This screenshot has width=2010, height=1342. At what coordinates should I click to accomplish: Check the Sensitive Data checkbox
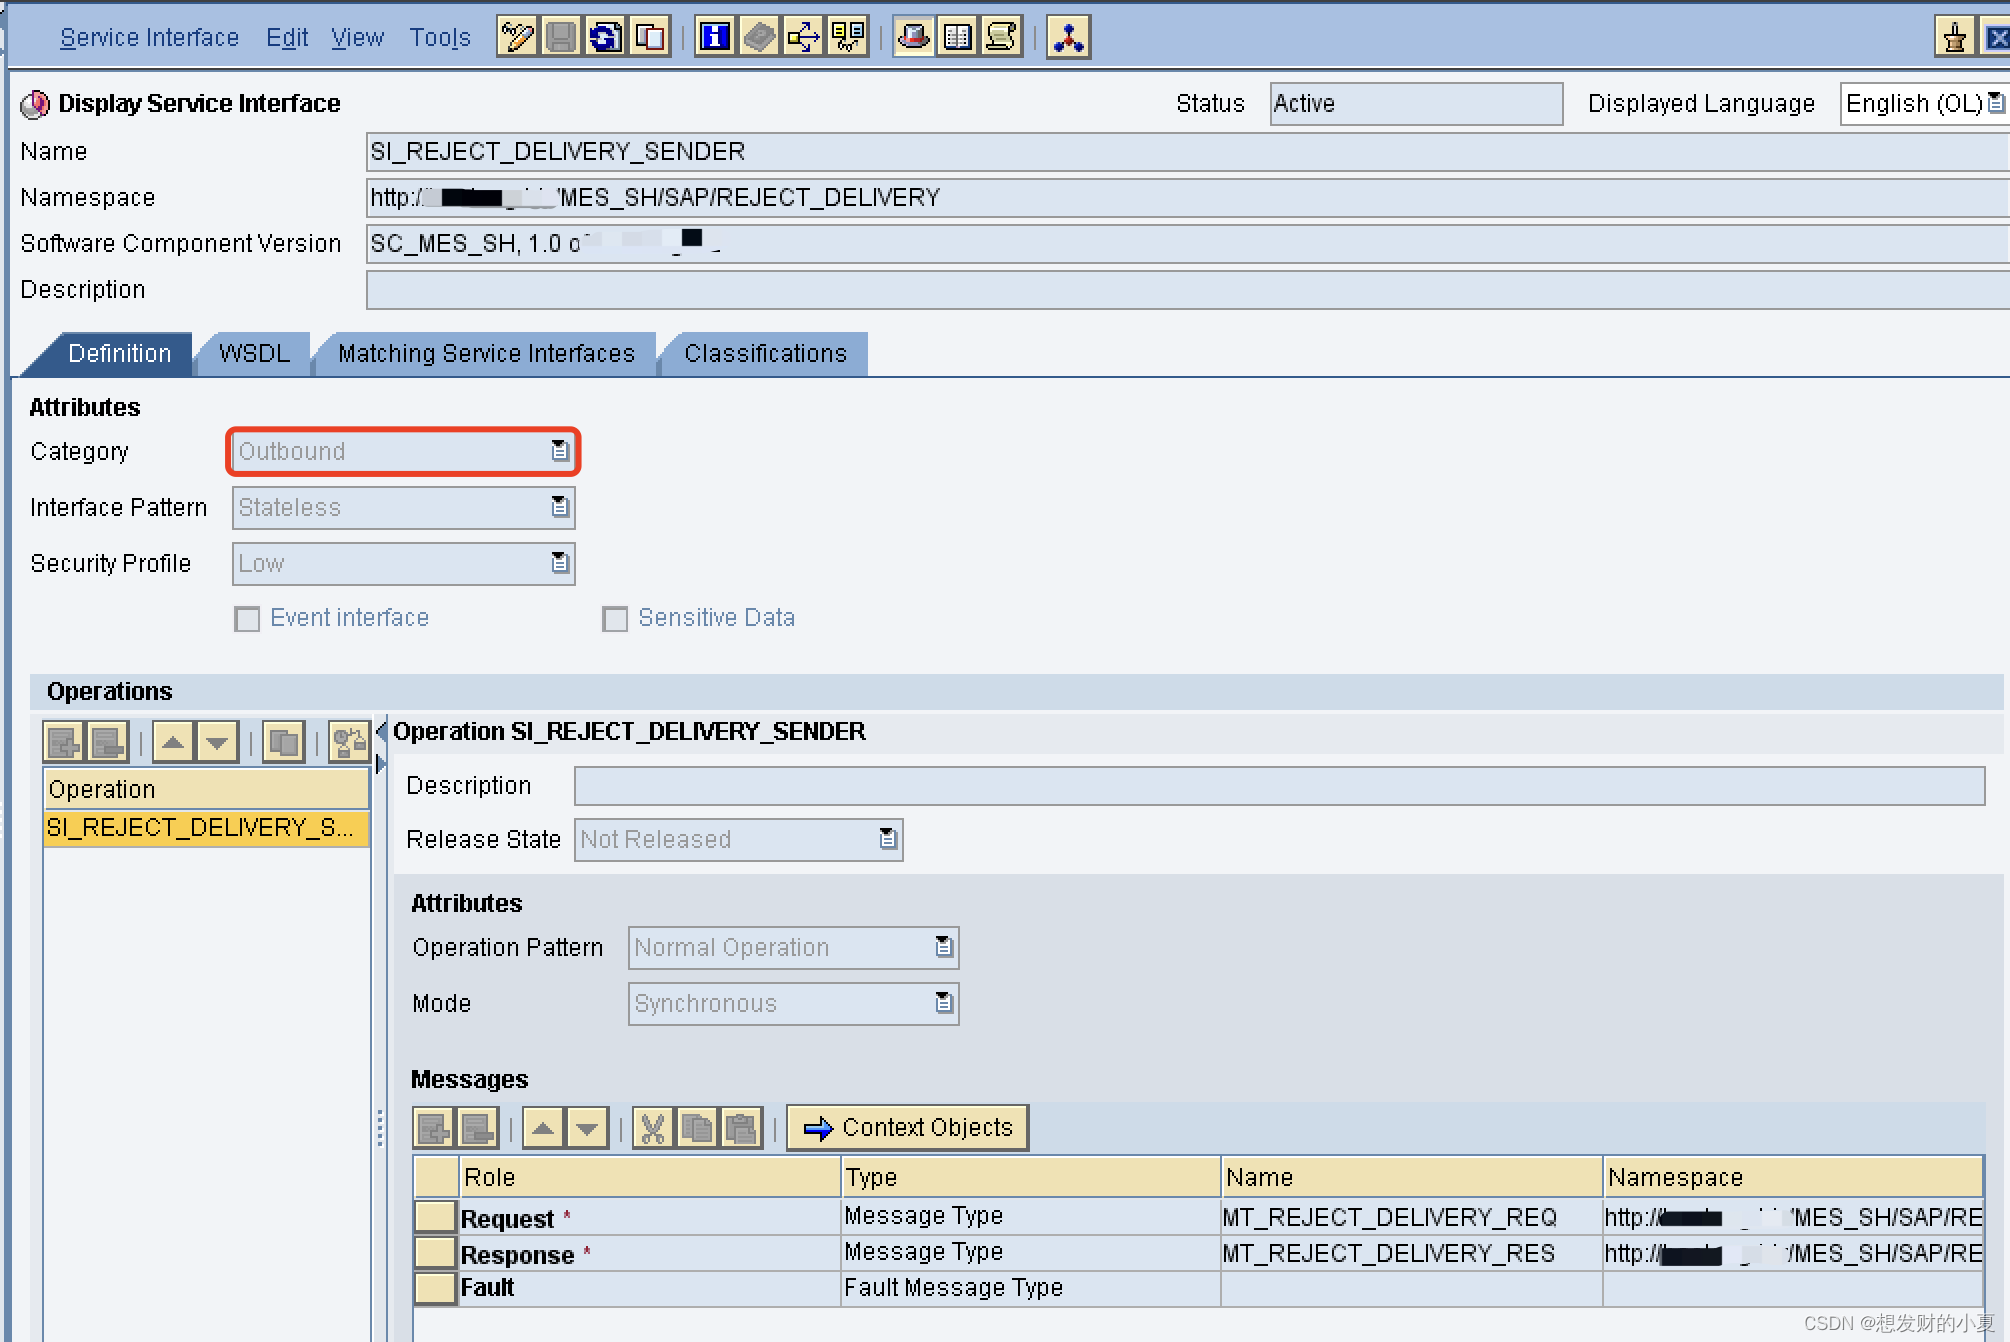[615, 619]
